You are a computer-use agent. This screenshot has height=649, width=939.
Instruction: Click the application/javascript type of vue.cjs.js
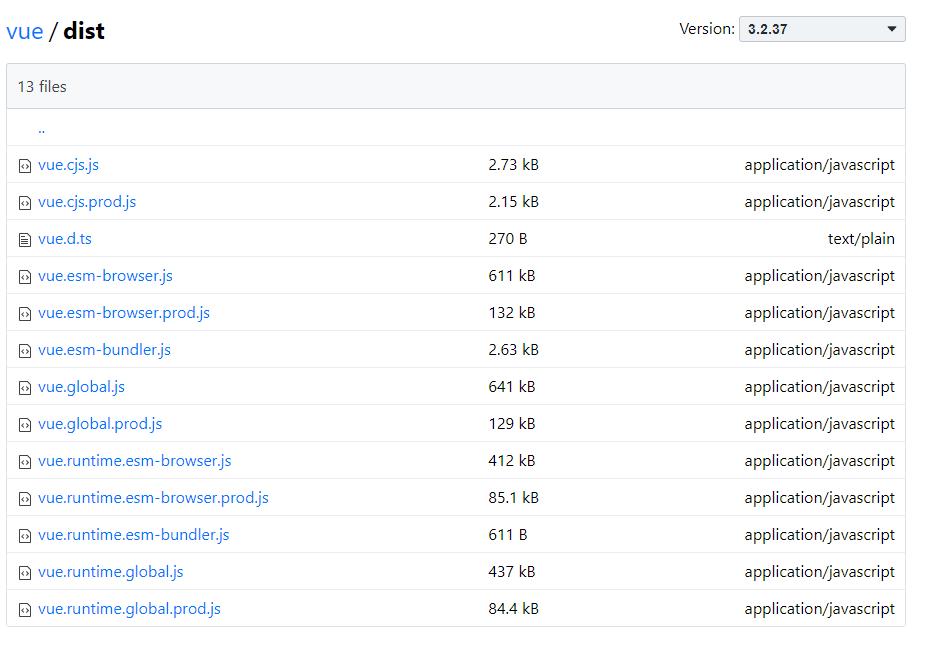pos(819,165)
